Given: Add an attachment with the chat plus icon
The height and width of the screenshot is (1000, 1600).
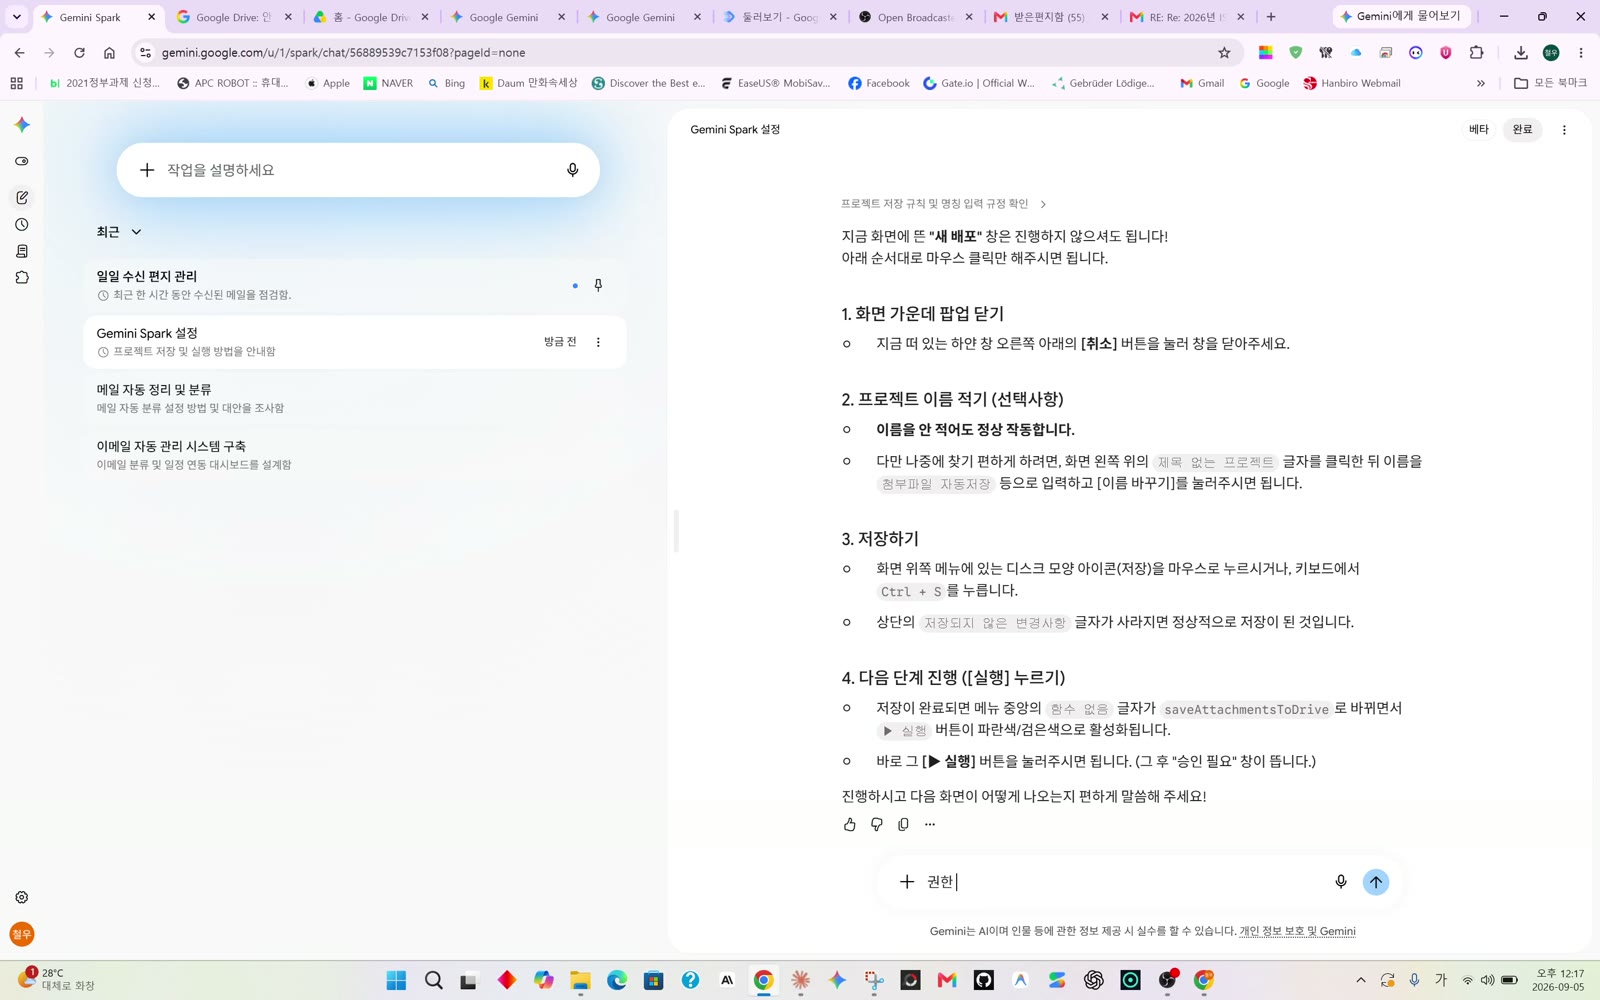Looking at the screenshot, I should click(907, 882).
